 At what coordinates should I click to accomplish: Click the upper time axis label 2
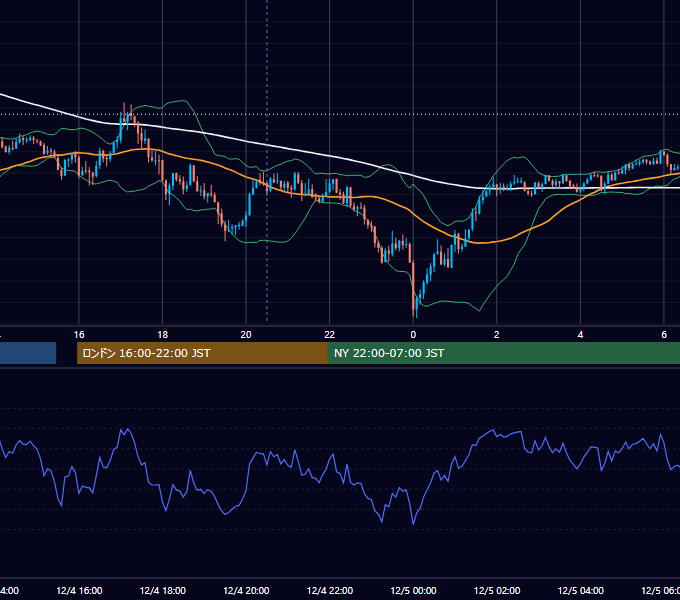click(497, 334)
